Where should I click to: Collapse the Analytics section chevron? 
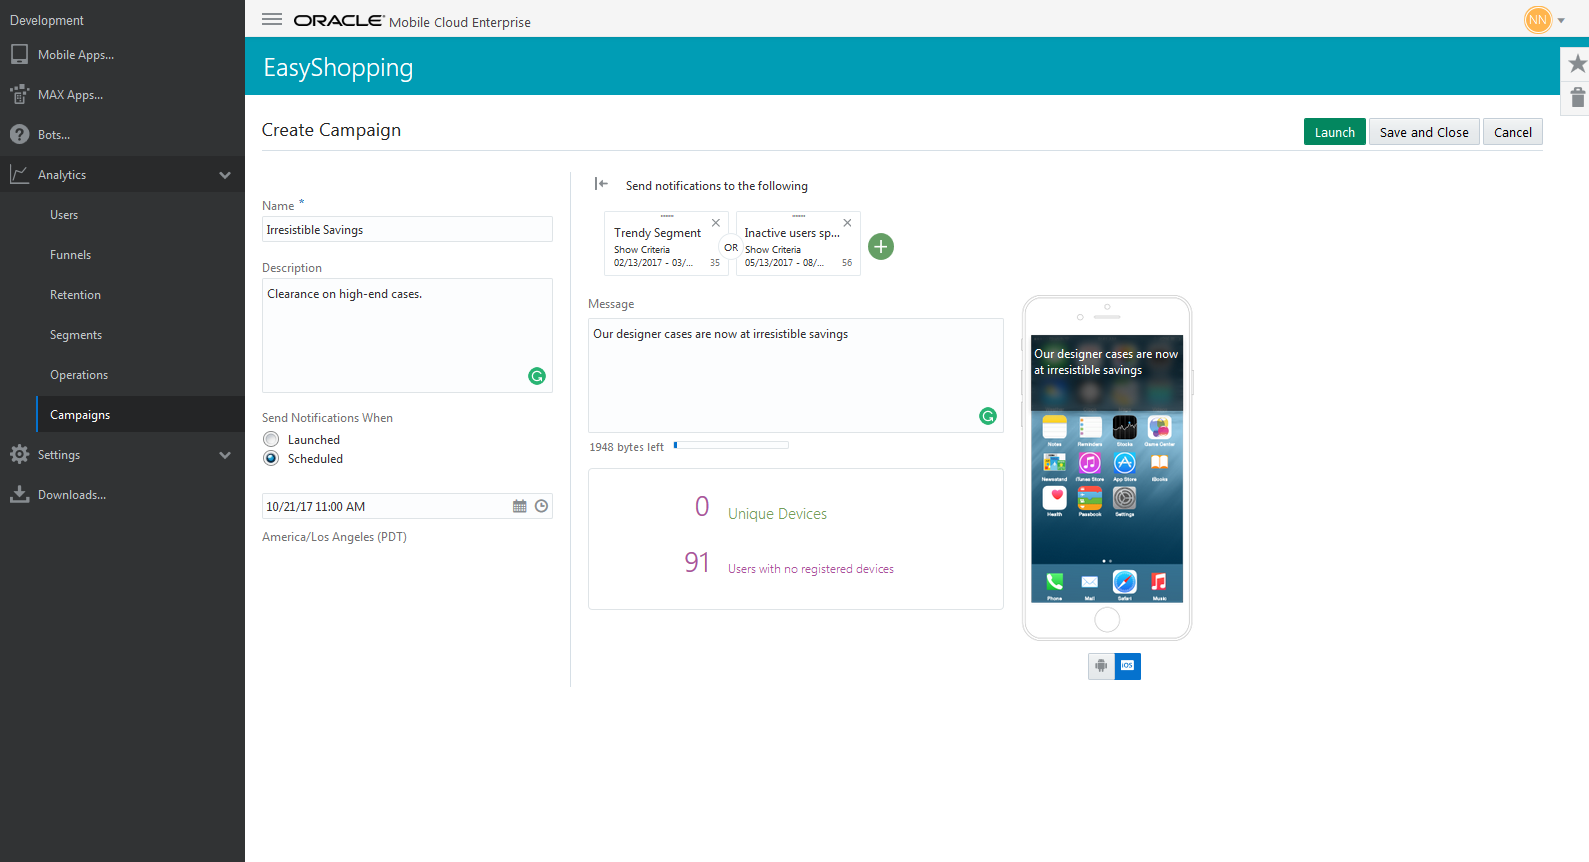tap(225, 175)
